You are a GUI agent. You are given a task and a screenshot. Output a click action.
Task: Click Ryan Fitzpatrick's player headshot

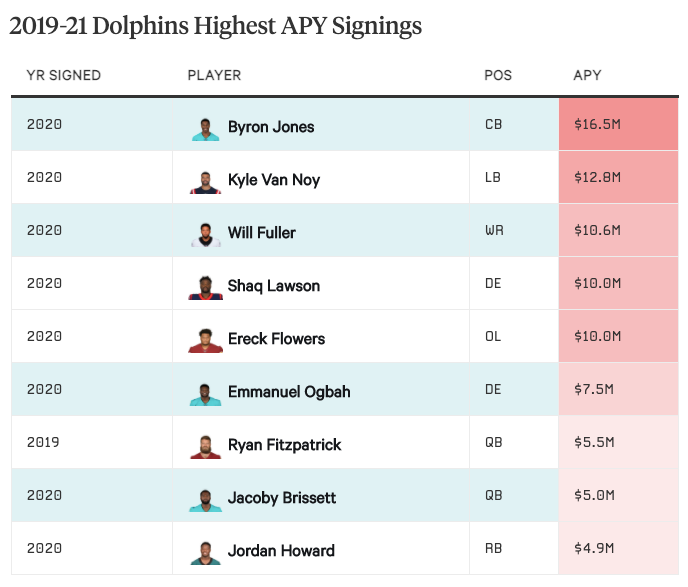tap(205, 446)
